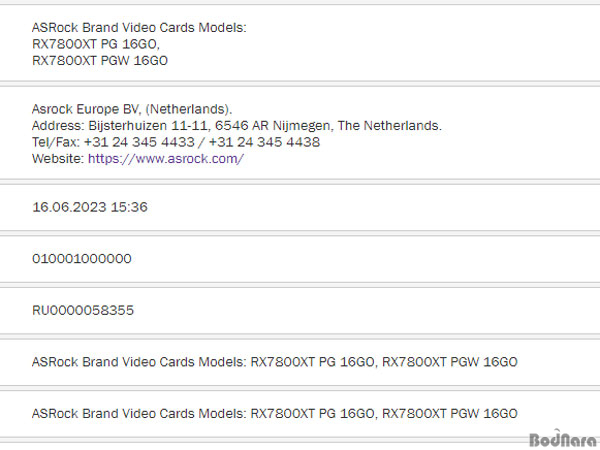600x450 pixels.
Task: Click the BodNara watermark logo
Action: coord(562,439)
